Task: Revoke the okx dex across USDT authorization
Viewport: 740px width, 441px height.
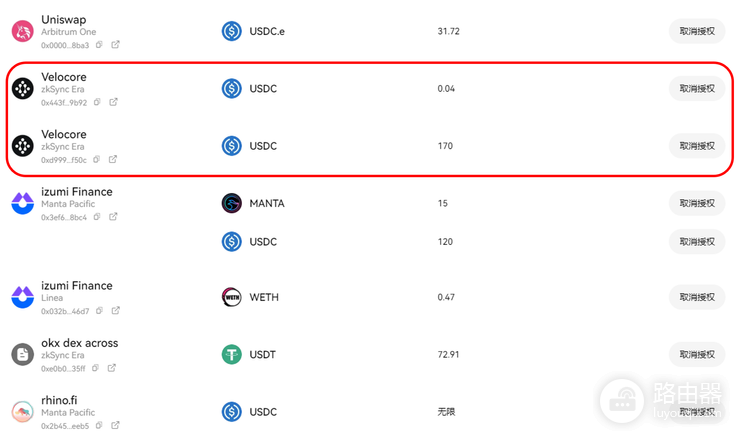Action: tap(697, 355)
